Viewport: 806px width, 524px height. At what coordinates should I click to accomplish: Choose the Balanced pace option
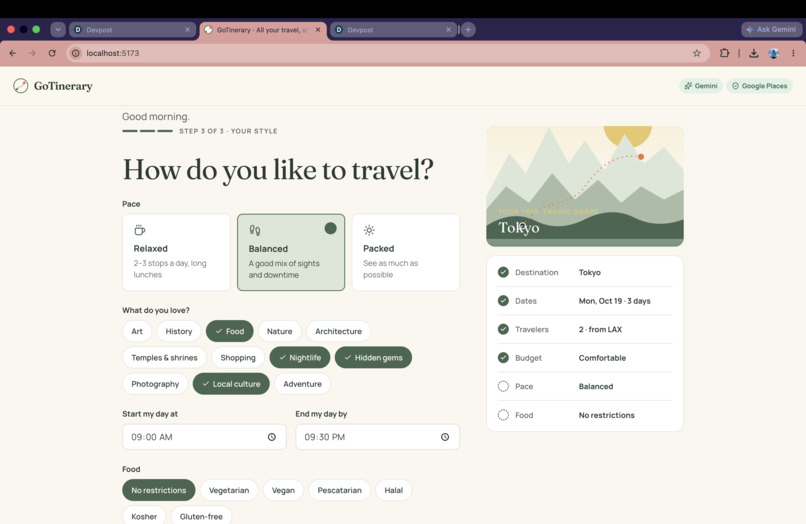[x=291, y=252]
